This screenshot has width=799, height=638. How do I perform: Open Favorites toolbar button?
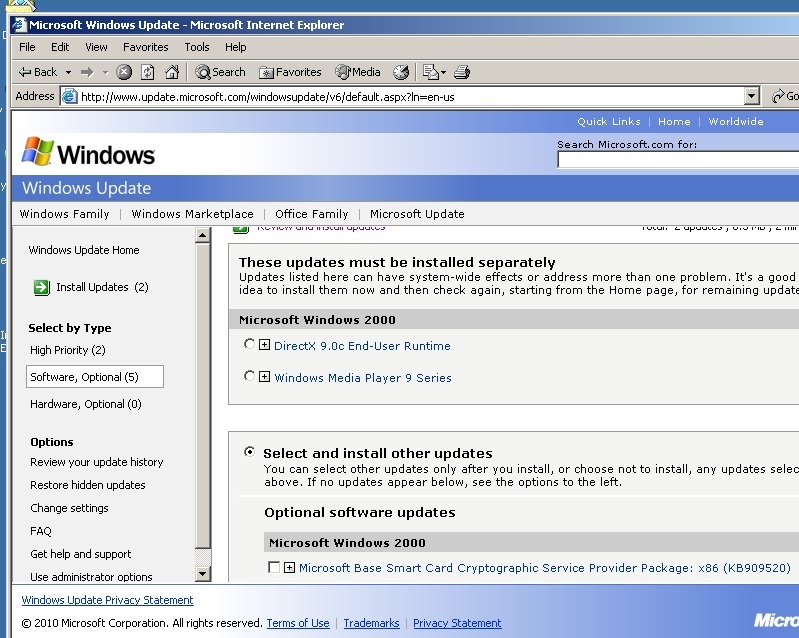[x=290, y=72]
